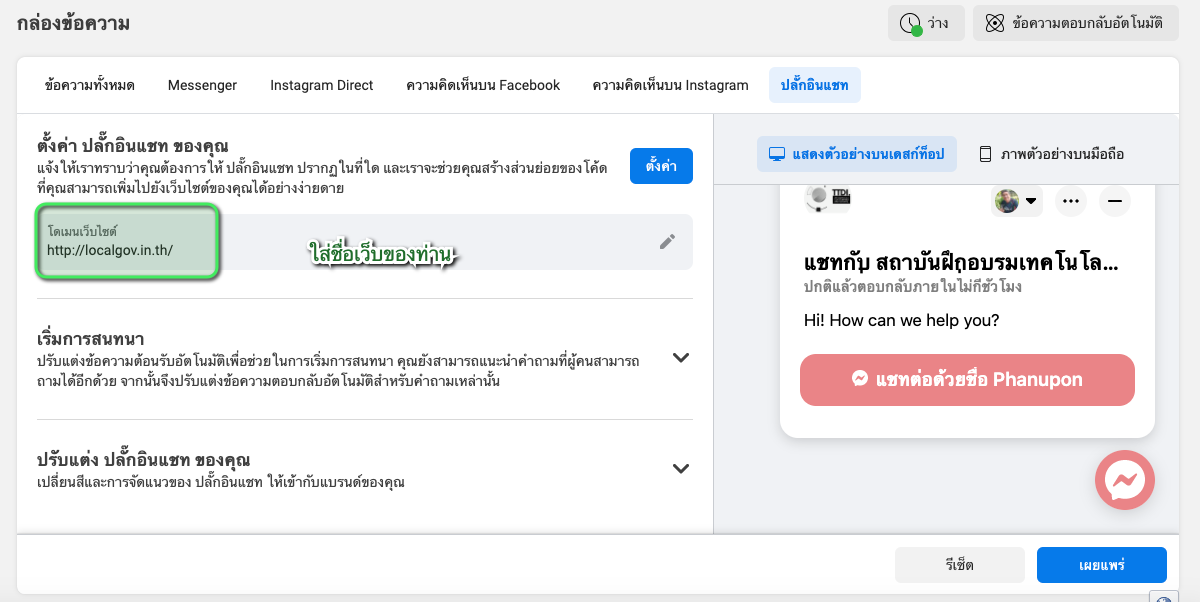Click the รีเซ็ต reset button
The width and height of the screenshot is (1200, 602).
[959, 565]
